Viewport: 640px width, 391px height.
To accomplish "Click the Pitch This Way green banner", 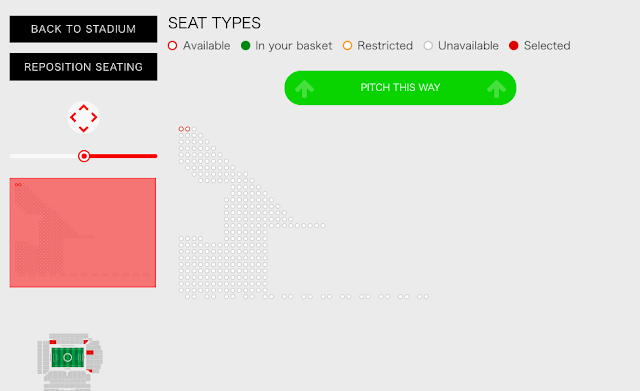I will coord(400,88).
